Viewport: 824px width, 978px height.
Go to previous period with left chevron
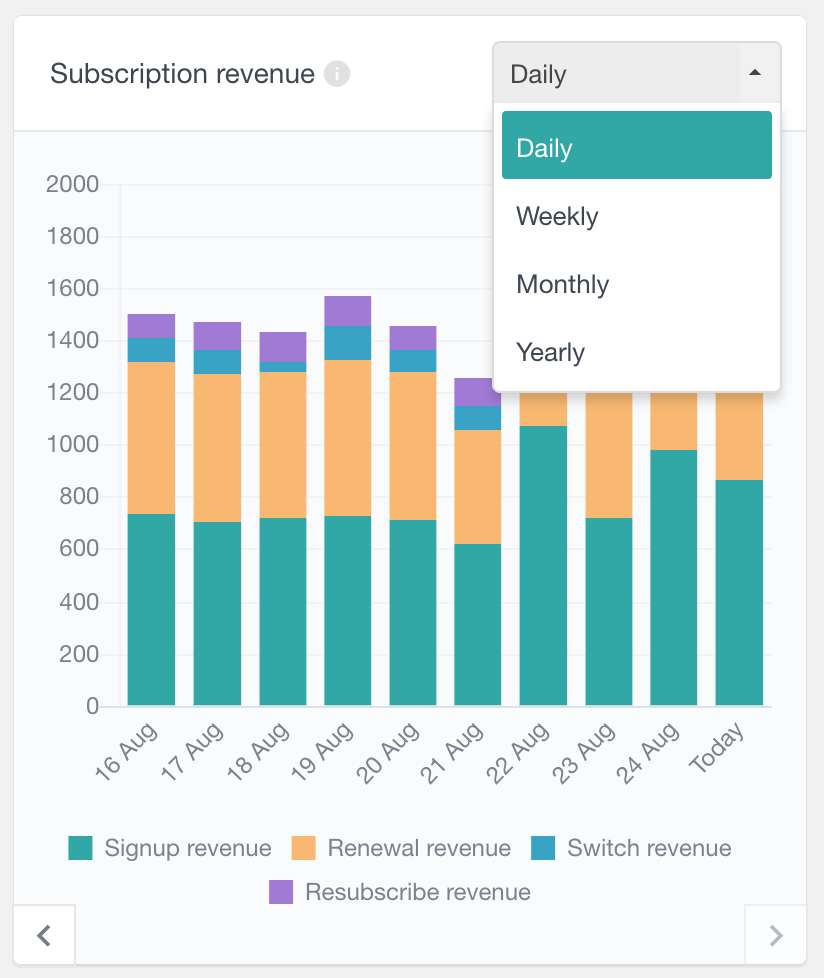click(x=44, y=935)
